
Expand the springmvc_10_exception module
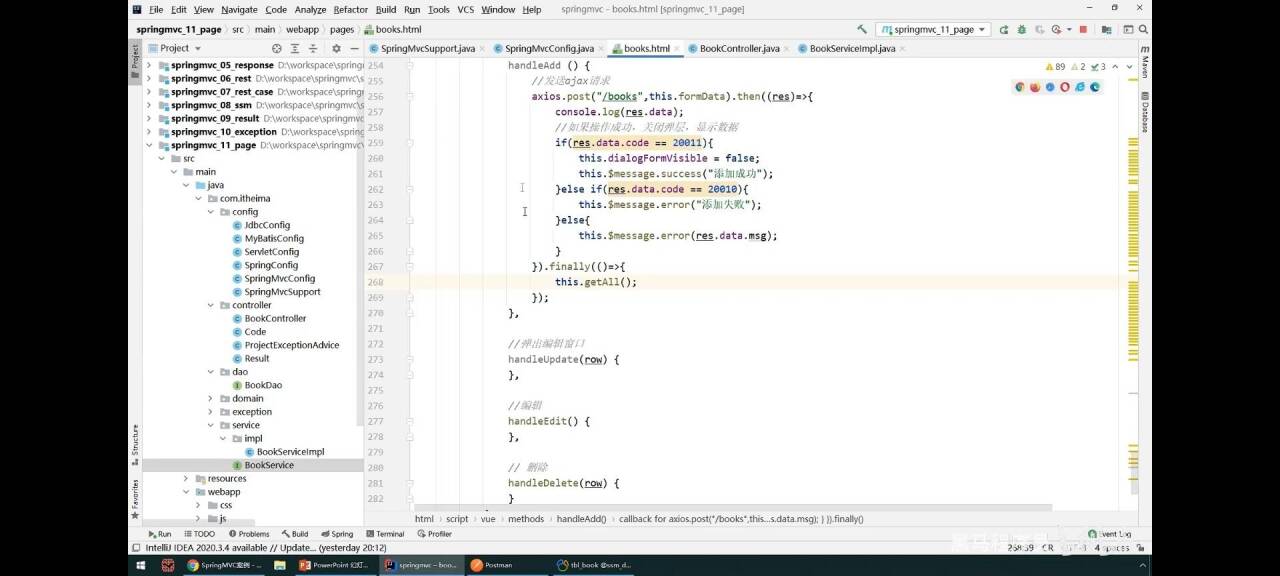pyautogui.click(x=149, y=131)
